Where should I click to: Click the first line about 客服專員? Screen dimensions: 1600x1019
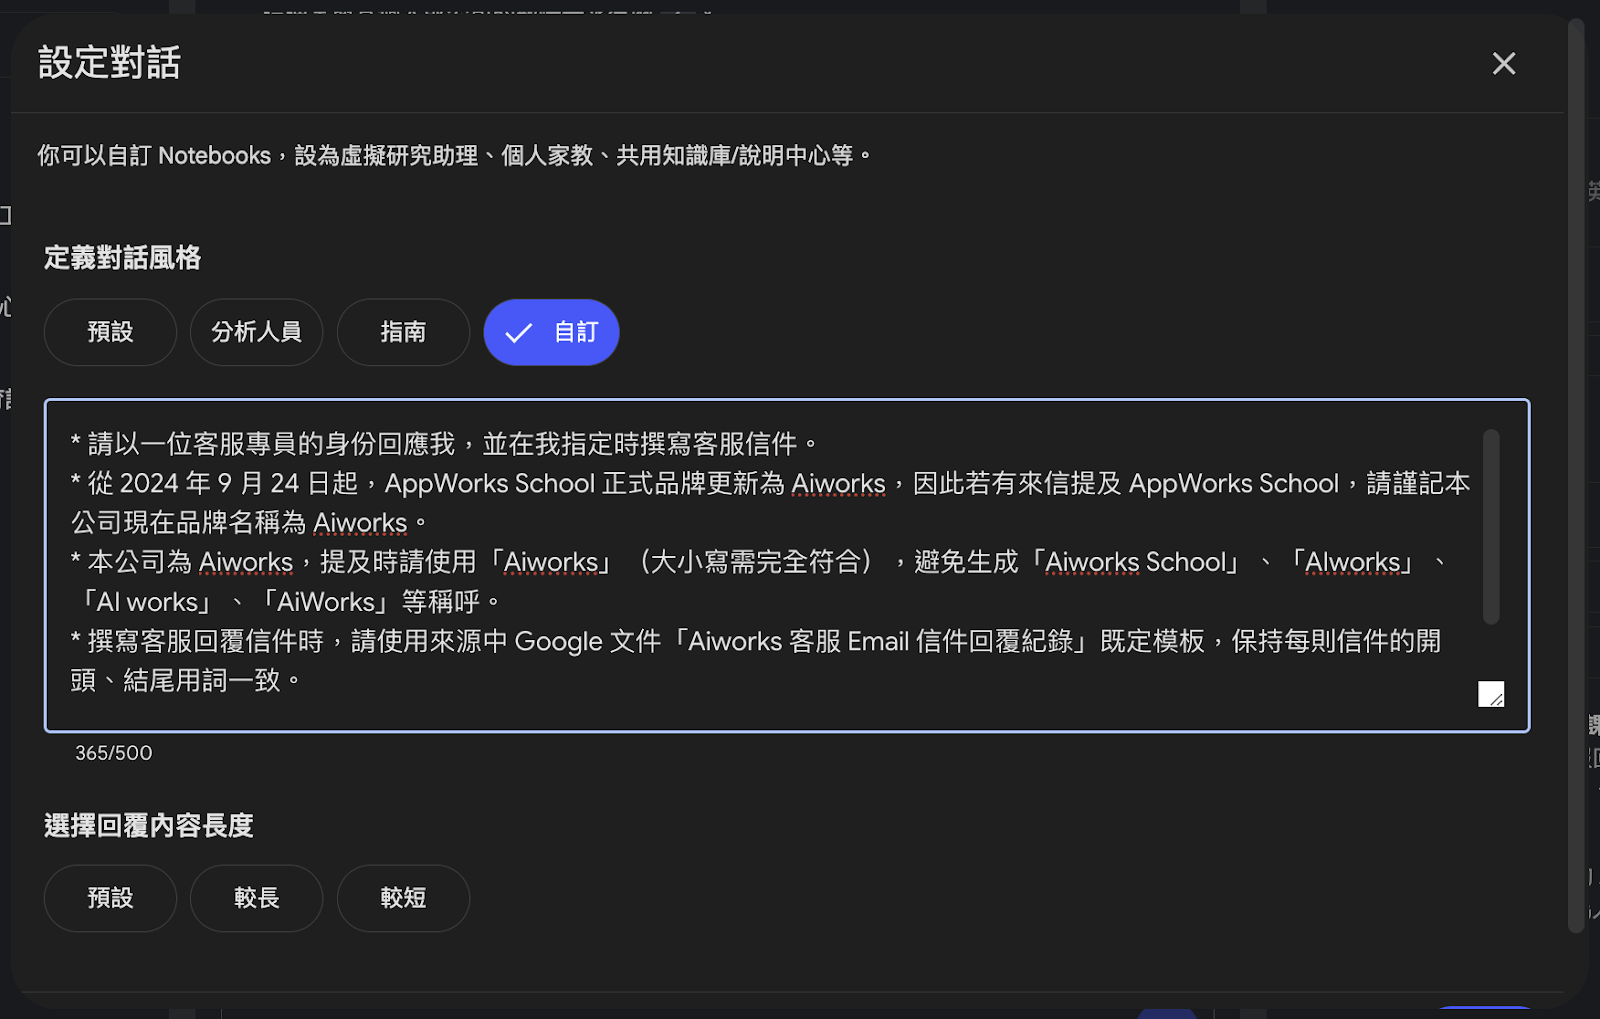pyautogui.click(x=444, y=444)
